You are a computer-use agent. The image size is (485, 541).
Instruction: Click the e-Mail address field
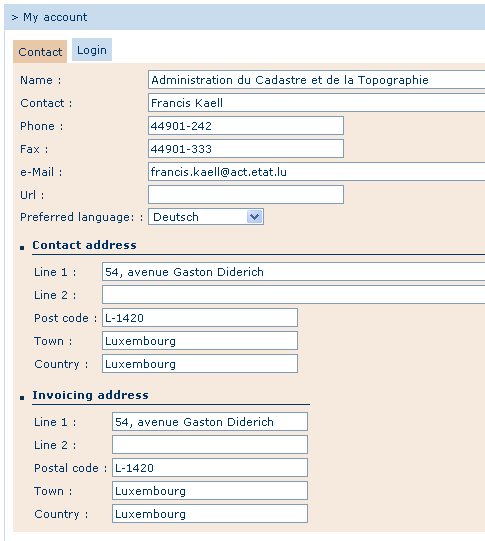317,172
